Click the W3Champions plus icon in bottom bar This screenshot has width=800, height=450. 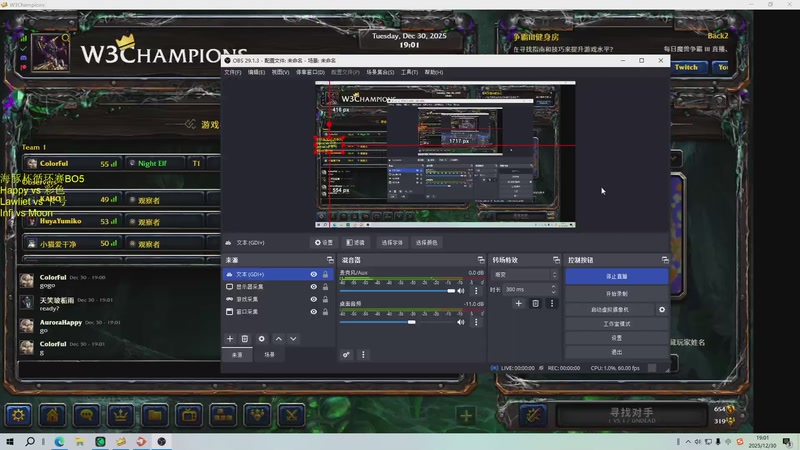point(466,416)
